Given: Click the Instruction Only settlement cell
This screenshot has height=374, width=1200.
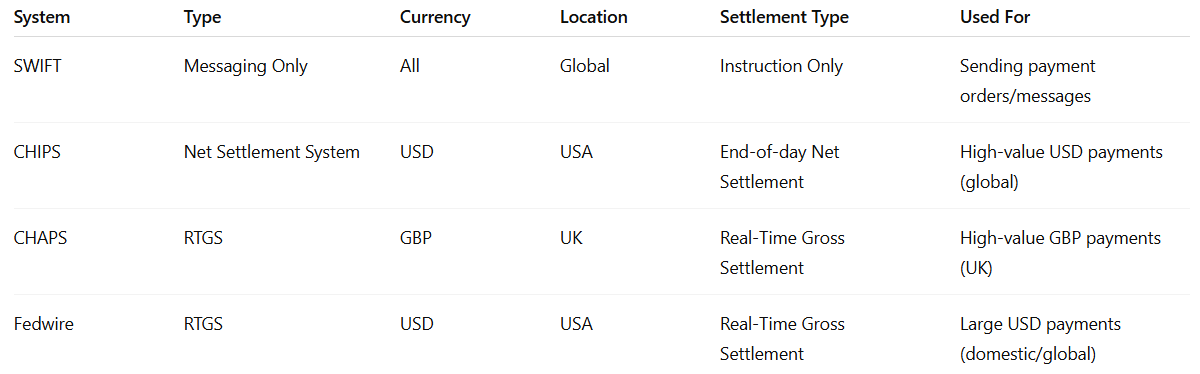Looking at the screenshot, I should [781, 66].
